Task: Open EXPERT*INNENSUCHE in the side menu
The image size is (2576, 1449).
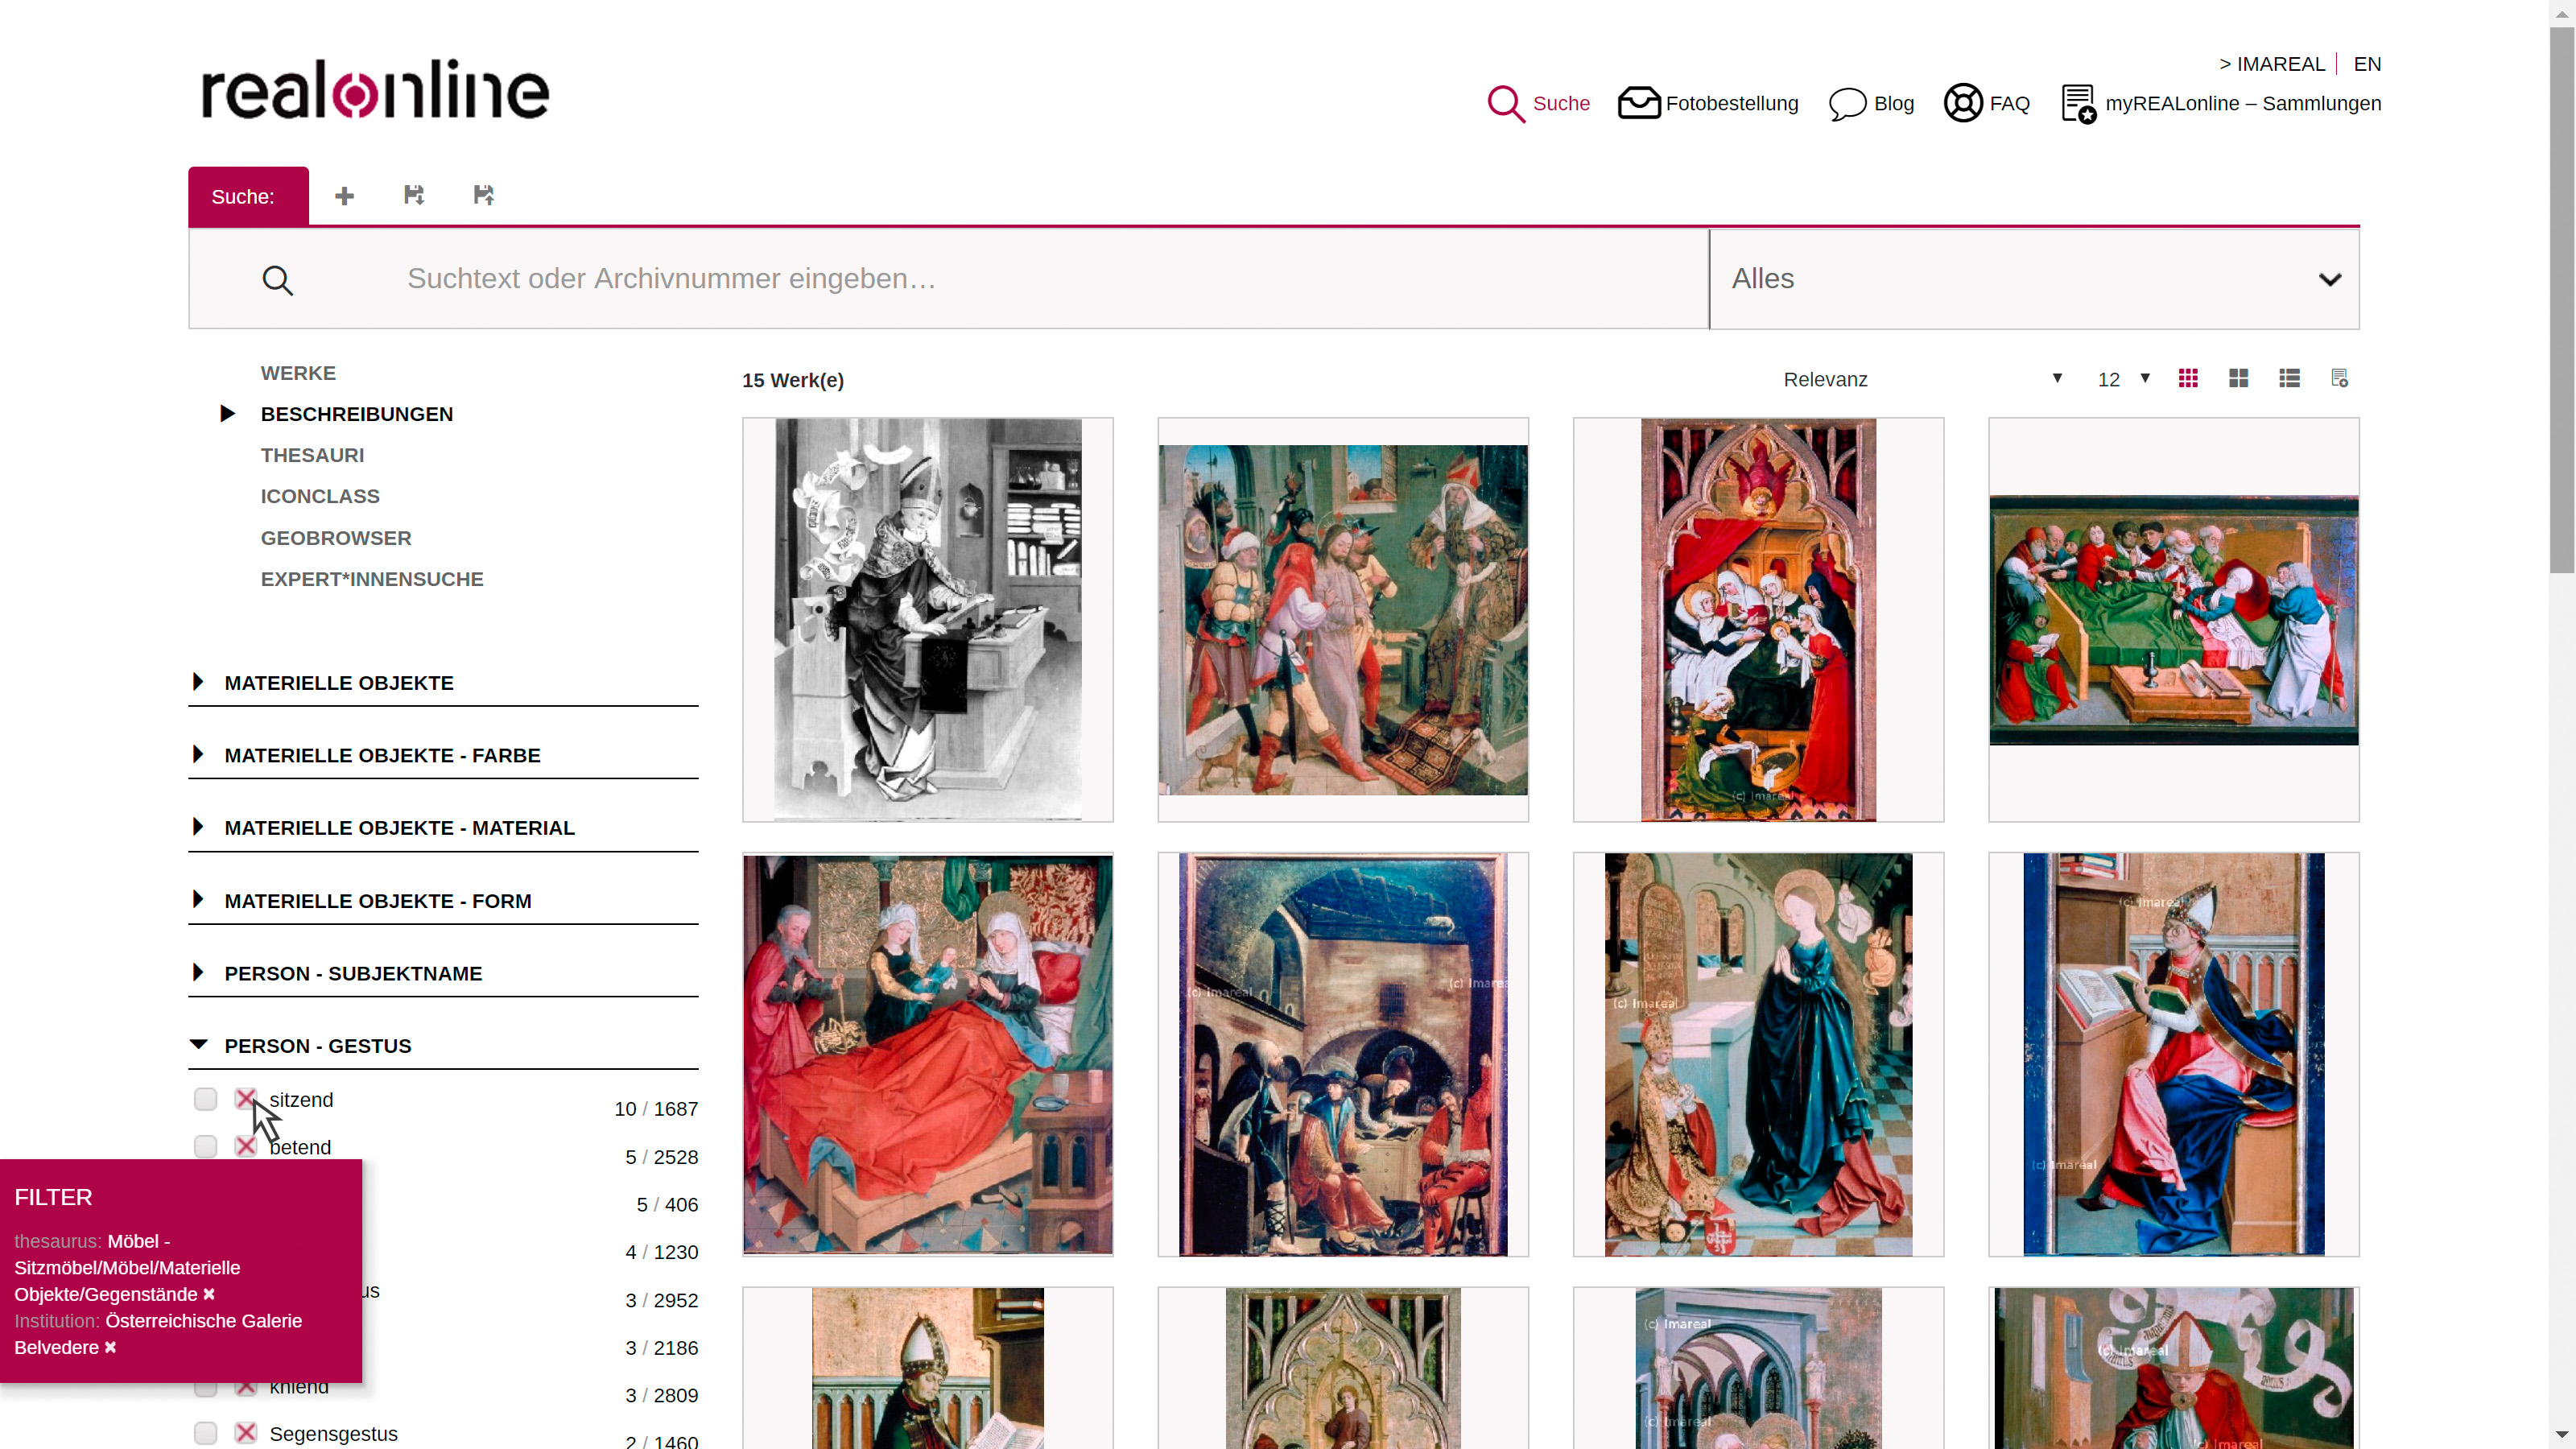Action: coord(372,579)
